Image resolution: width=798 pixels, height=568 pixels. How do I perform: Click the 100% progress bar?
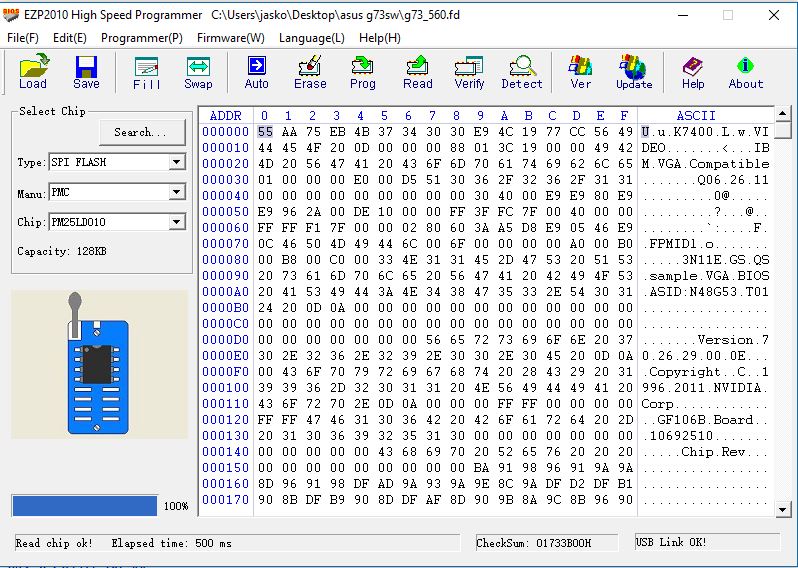click(85, 506)
